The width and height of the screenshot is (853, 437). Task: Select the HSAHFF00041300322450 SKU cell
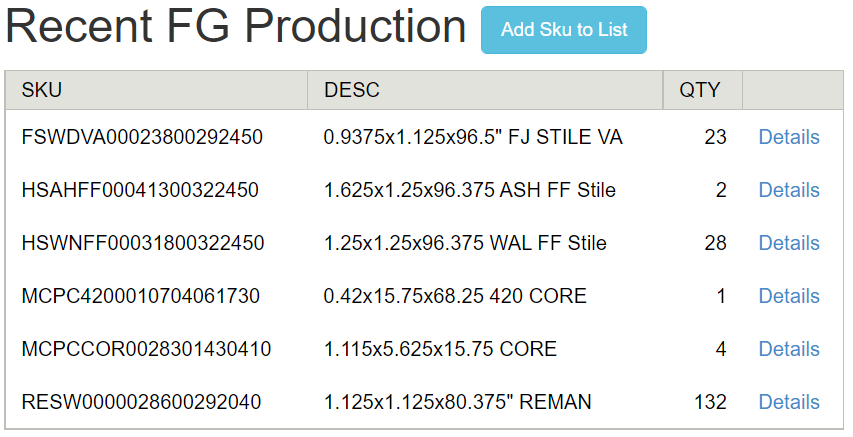[140, 190]
